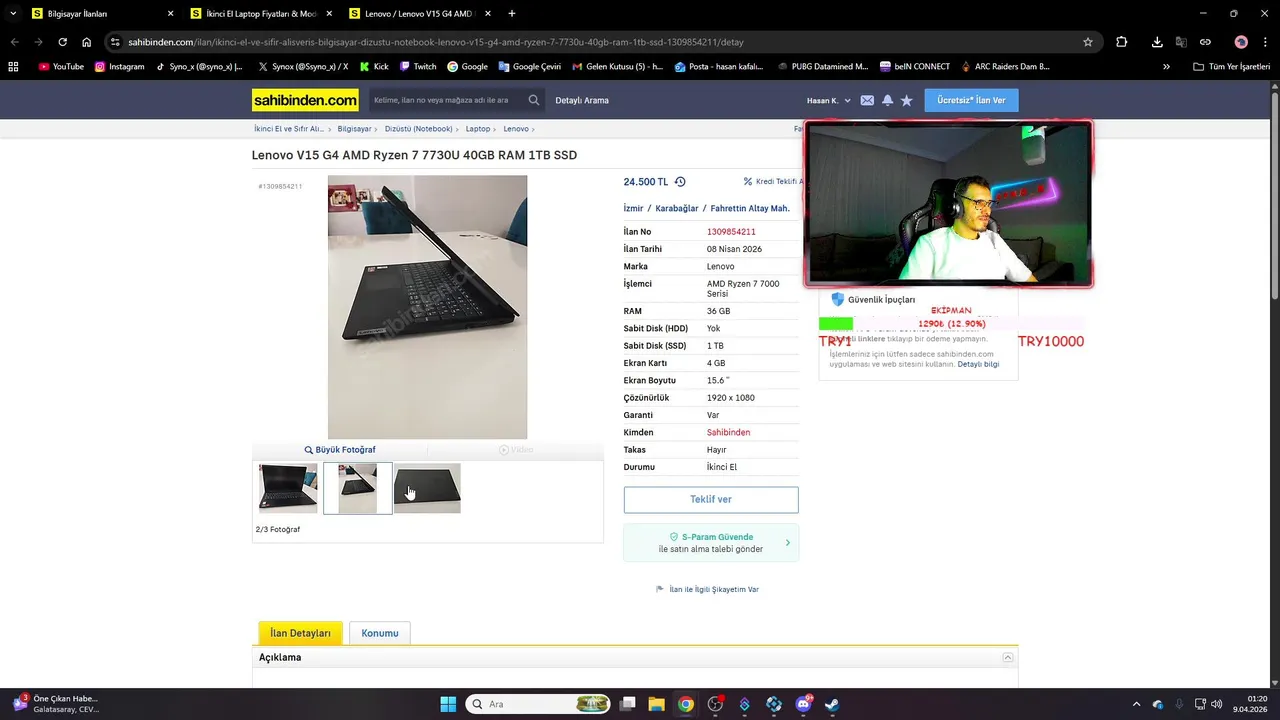Collapse the Açıklama section
Screen dimensions: 1280x720
pyautogui.click(x=1008, y=657)
